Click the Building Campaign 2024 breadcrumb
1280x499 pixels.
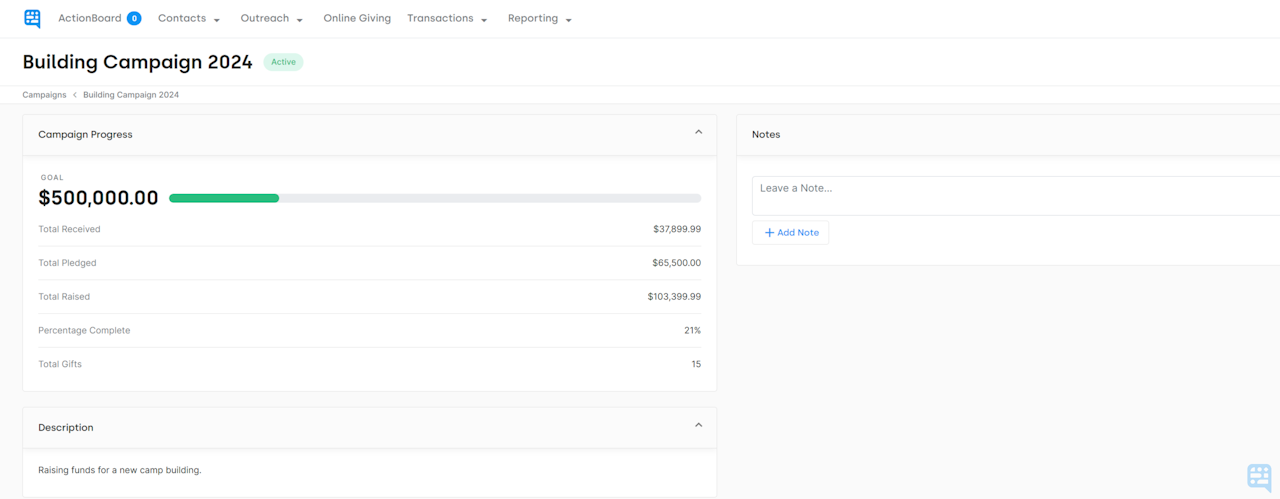tap(131, 95)
